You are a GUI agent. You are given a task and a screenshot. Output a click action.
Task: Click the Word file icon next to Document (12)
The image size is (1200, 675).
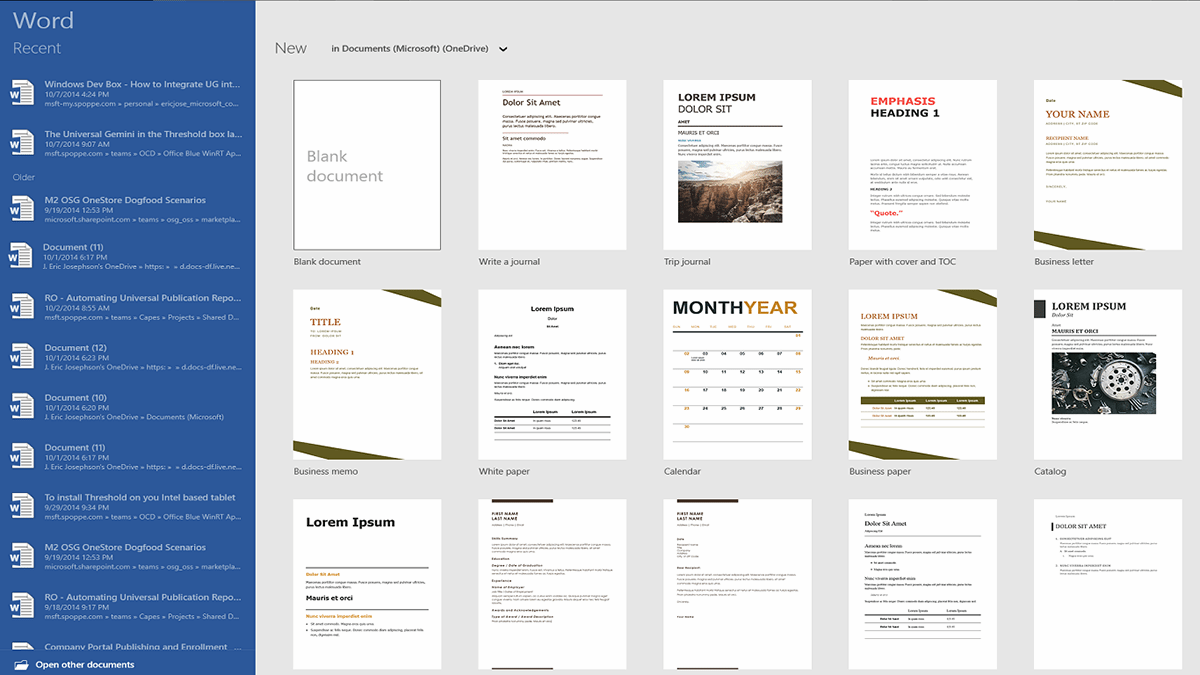click(x=21, y=357)
